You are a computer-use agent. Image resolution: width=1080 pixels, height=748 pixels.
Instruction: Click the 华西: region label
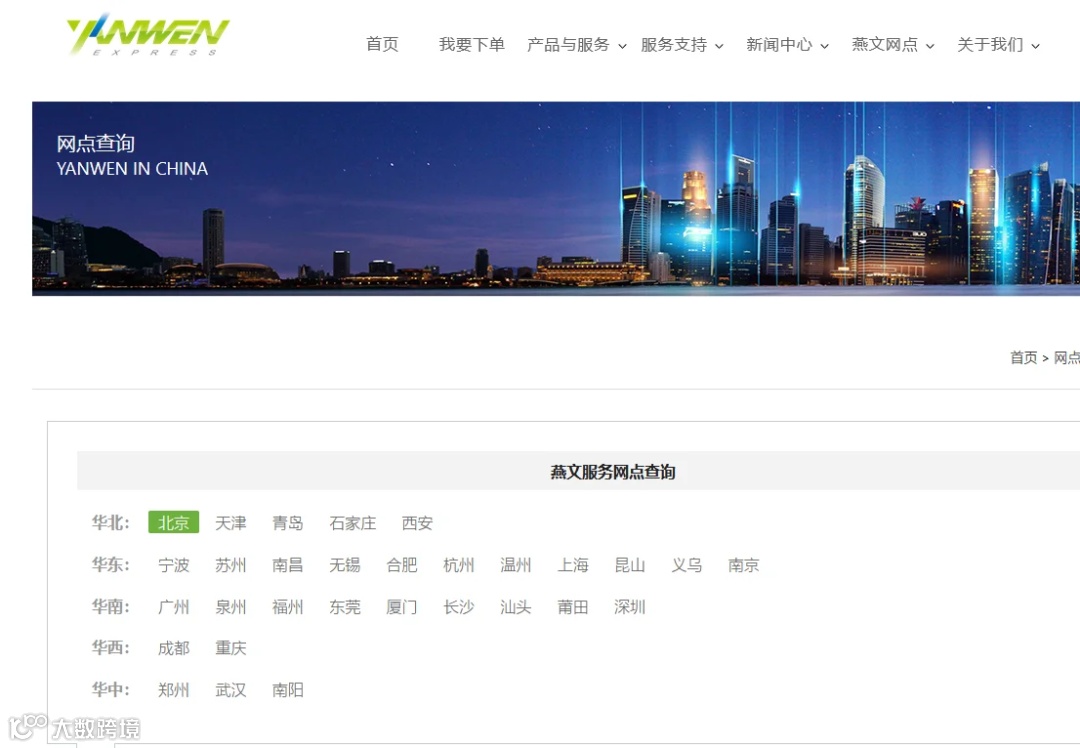point(111,648)
